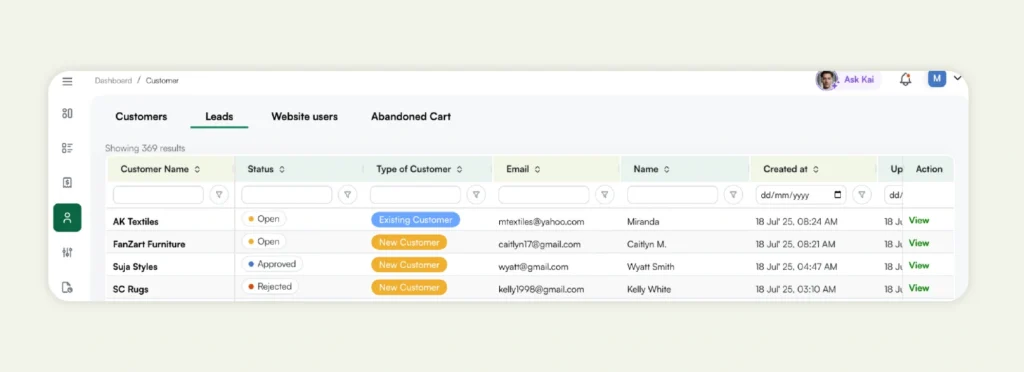This screenshot has height=372, width=1024.
Task: Click the Open status of AK Textiles
Action: point(264,219)
